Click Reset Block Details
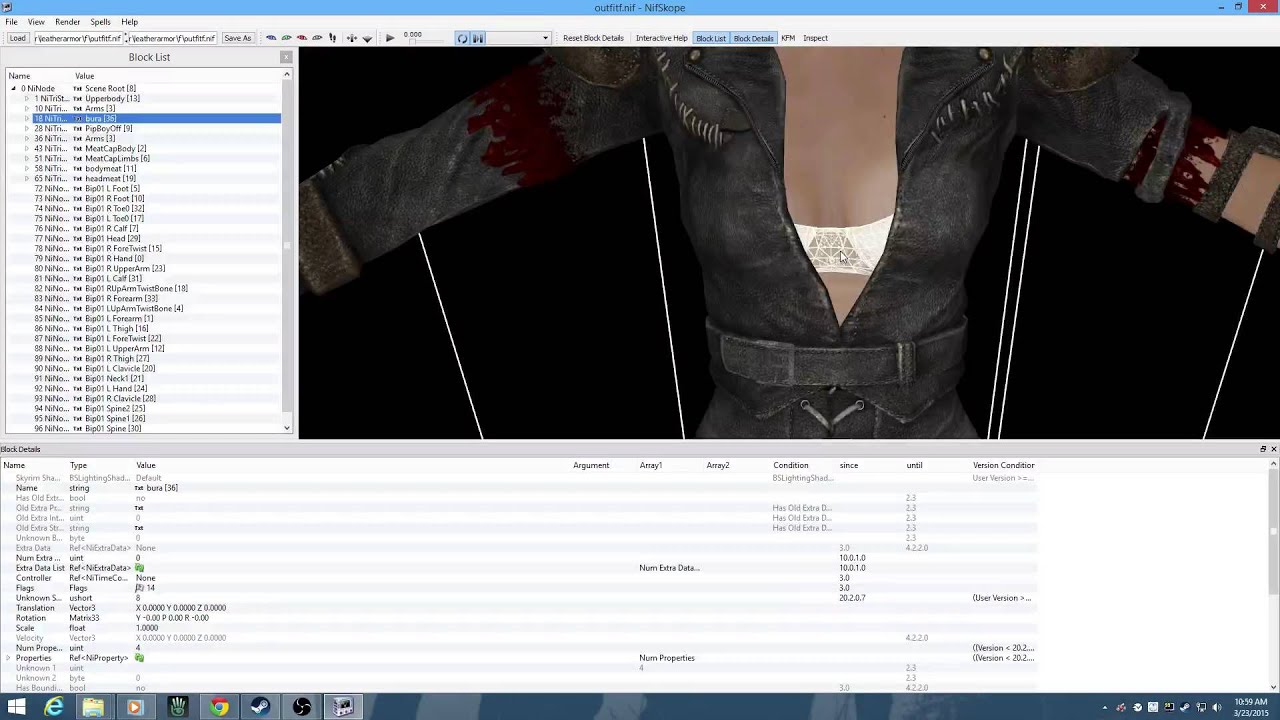 tap(593, 38)
